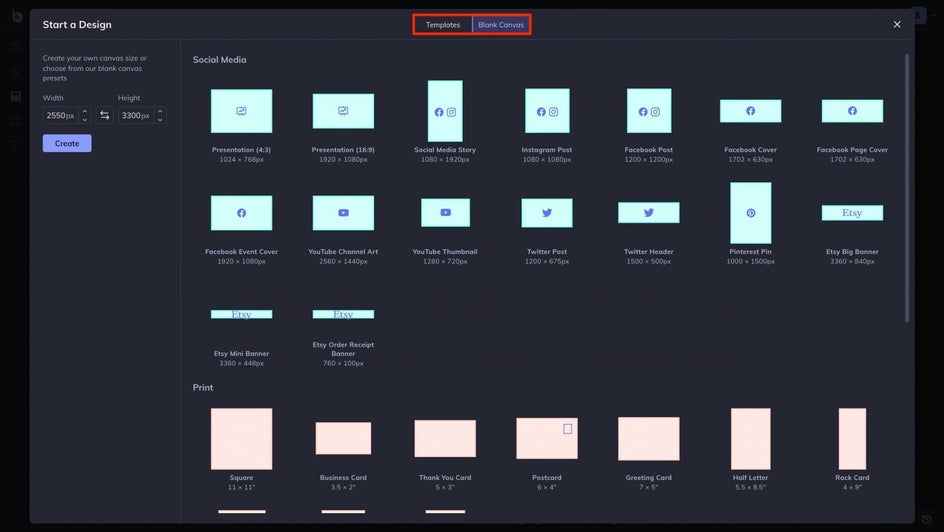Select the Instagram Post canvas preset
The height and width of the screenshot is (532, 944).
tap(547, 111)
